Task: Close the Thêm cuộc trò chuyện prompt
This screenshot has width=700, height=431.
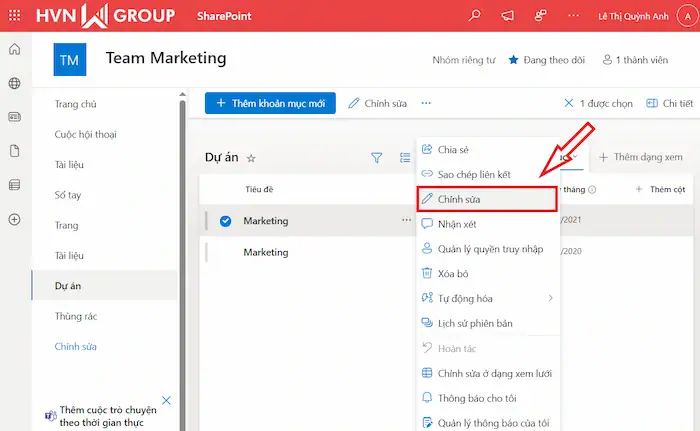Action: (166, 401)
